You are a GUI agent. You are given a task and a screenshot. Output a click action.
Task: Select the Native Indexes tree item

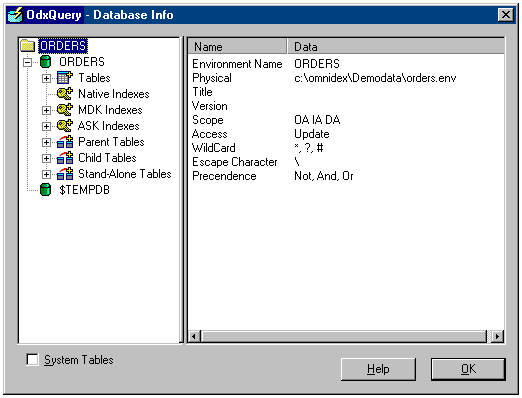tap(114, 94)
